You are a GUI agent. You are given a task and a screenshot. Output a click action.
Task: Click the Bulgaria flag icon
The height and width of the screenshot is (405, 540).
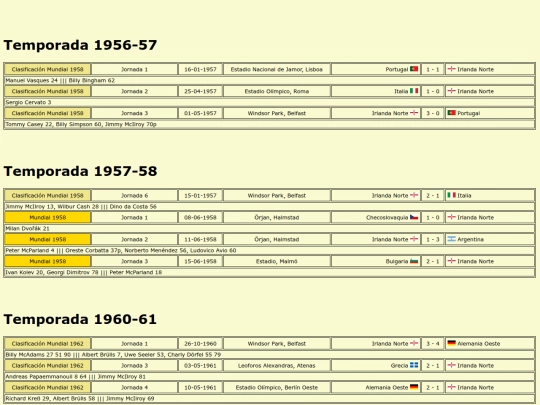414,261
